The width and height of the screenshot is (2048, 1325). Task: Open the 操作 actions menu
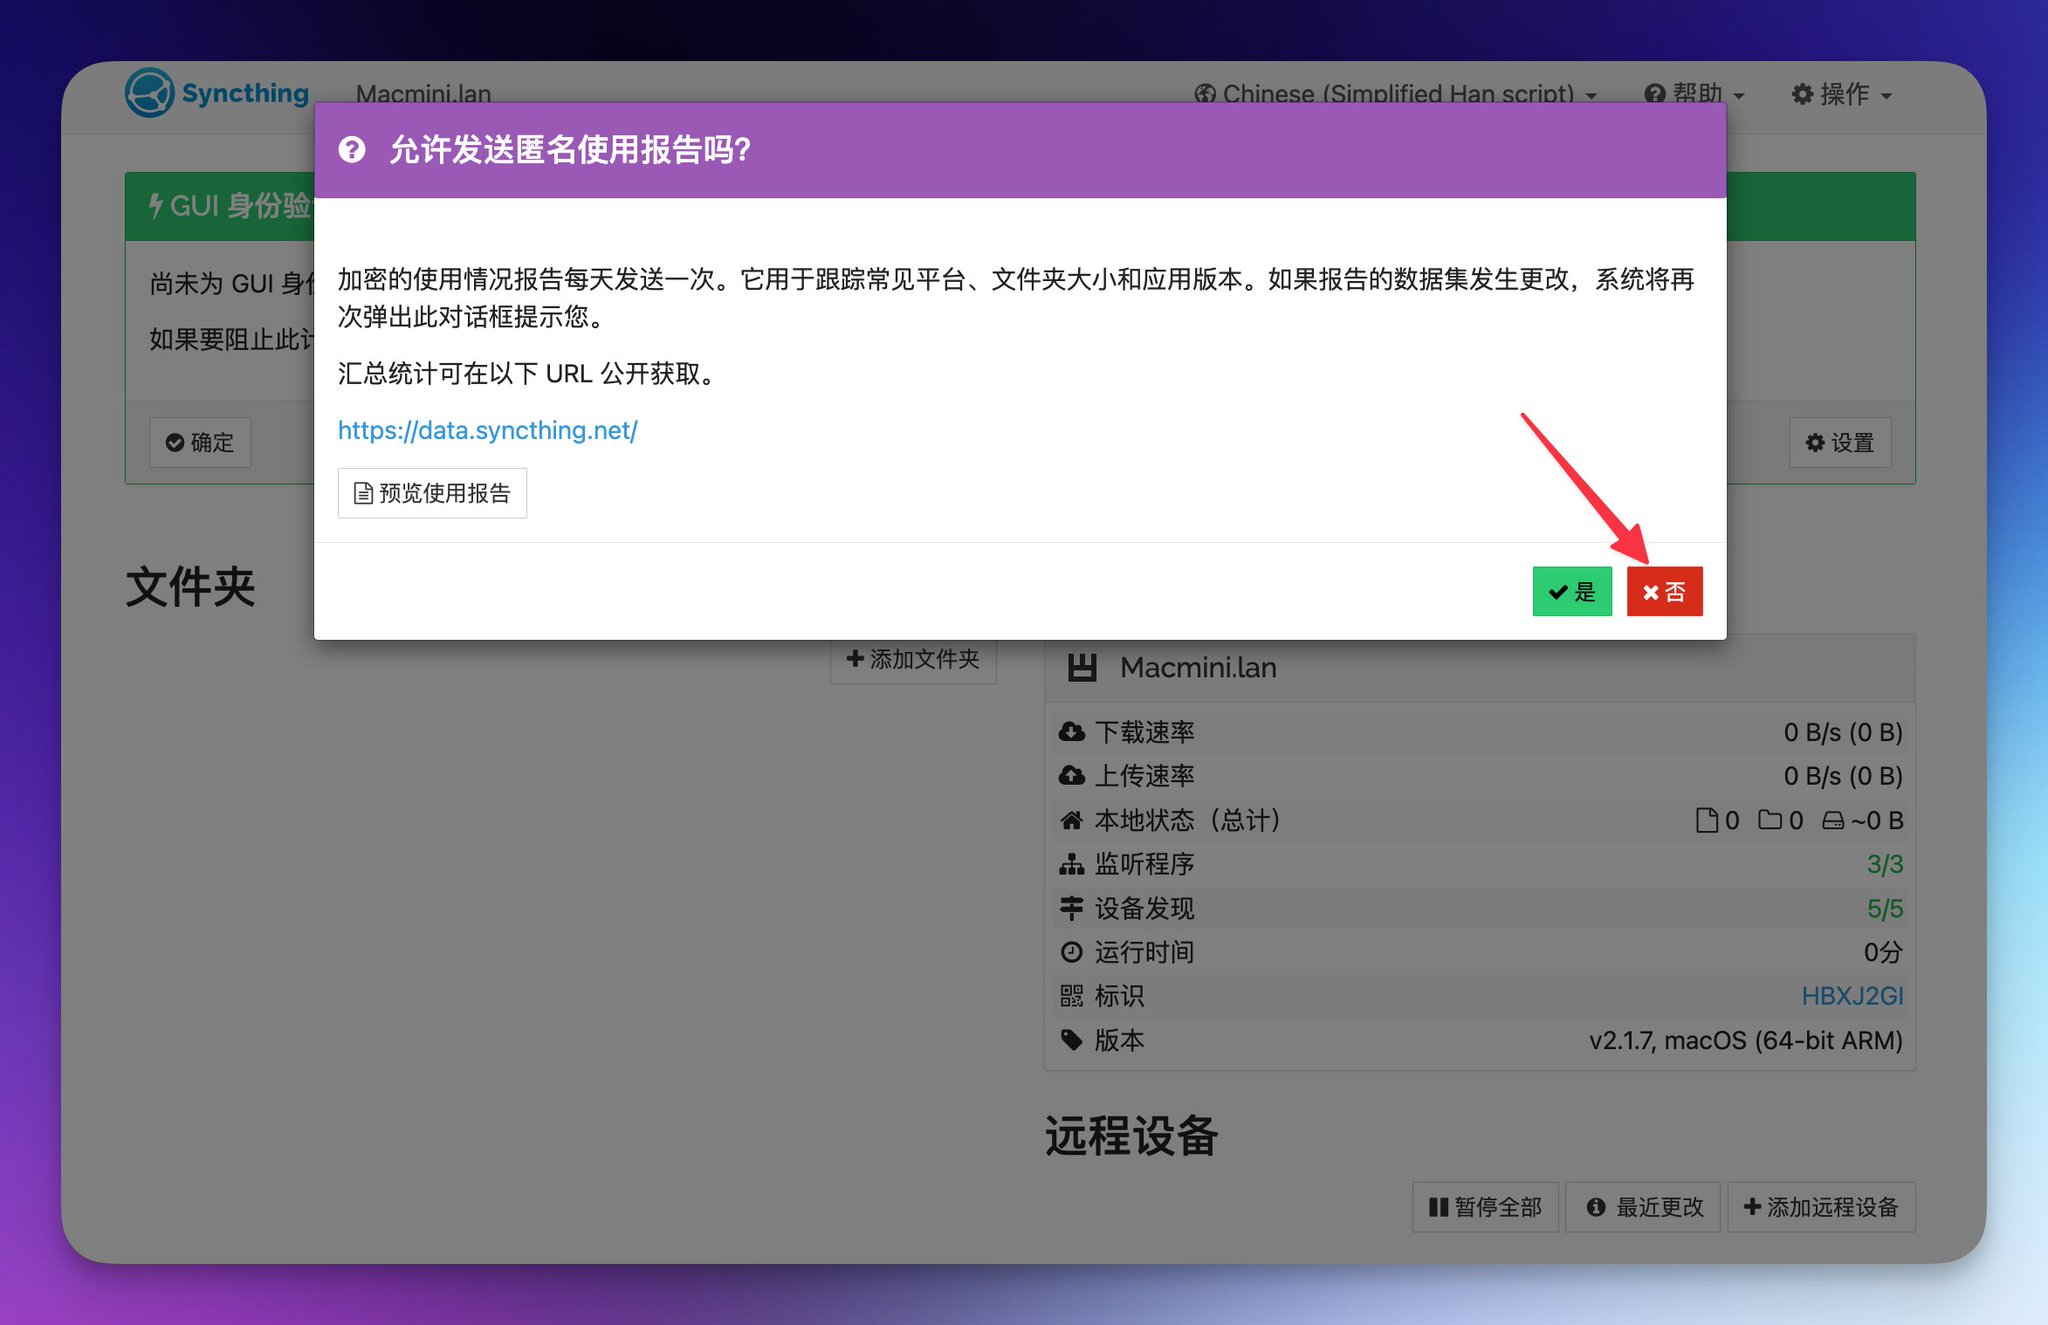(x=1842, y=94)
